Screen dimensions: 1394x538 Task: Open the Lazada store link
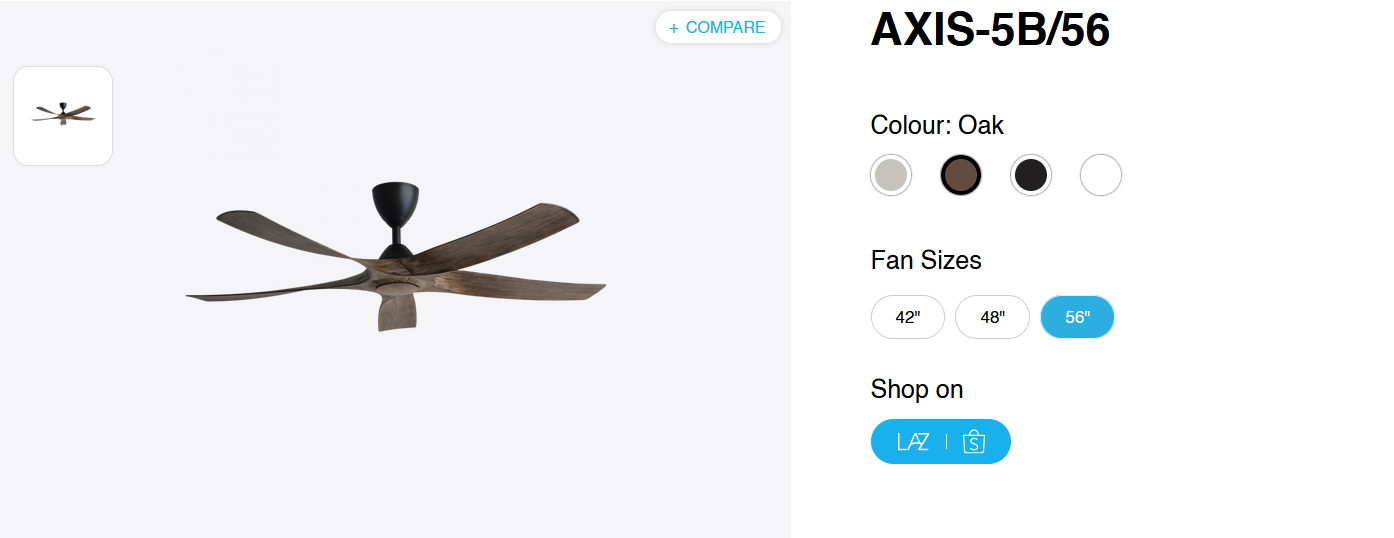tap(913, 442)
